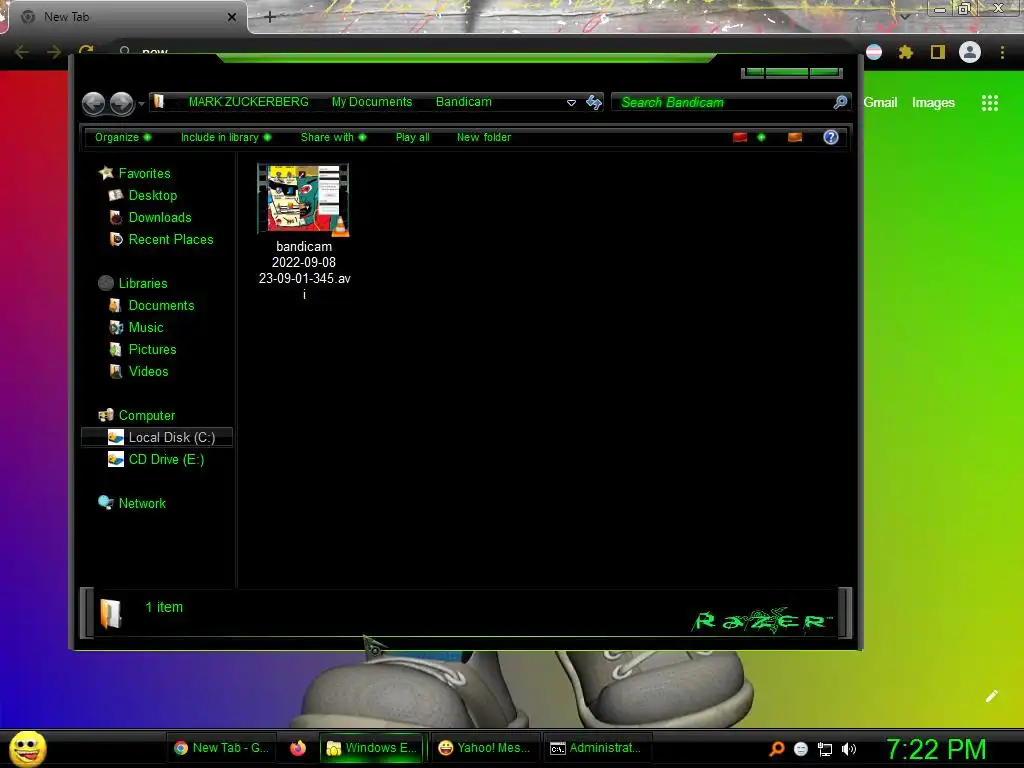This screenshot has width=1024, height=768.
Task: Click the network tray icon
Action: pos(825,749)
